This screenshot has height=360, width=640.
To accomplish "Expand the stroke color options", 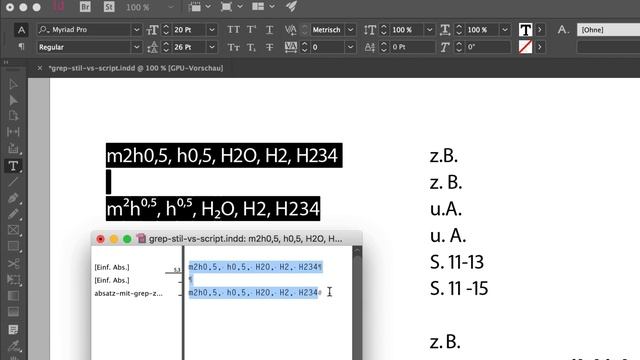I will point(540,47).
